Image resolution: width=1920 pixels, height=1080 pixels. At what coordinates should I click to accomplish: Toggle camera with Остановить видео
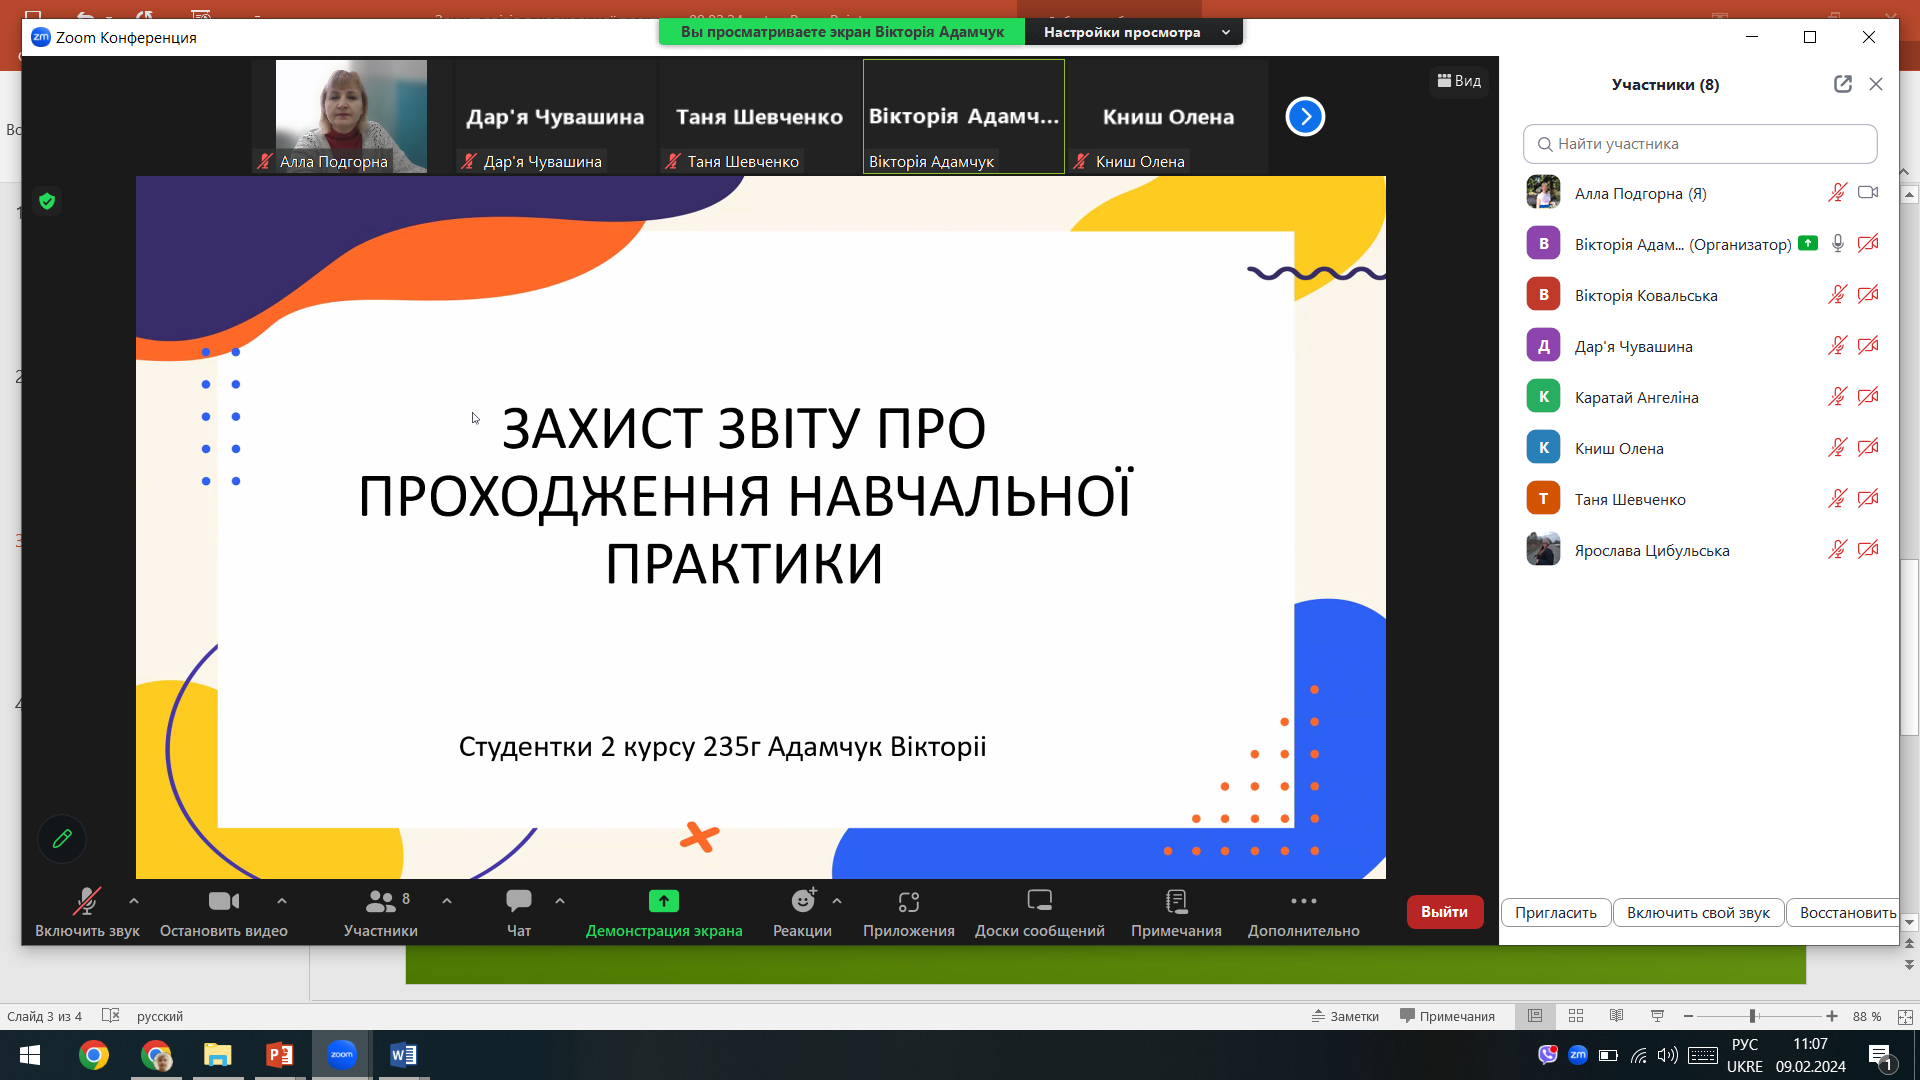[224, 912]
